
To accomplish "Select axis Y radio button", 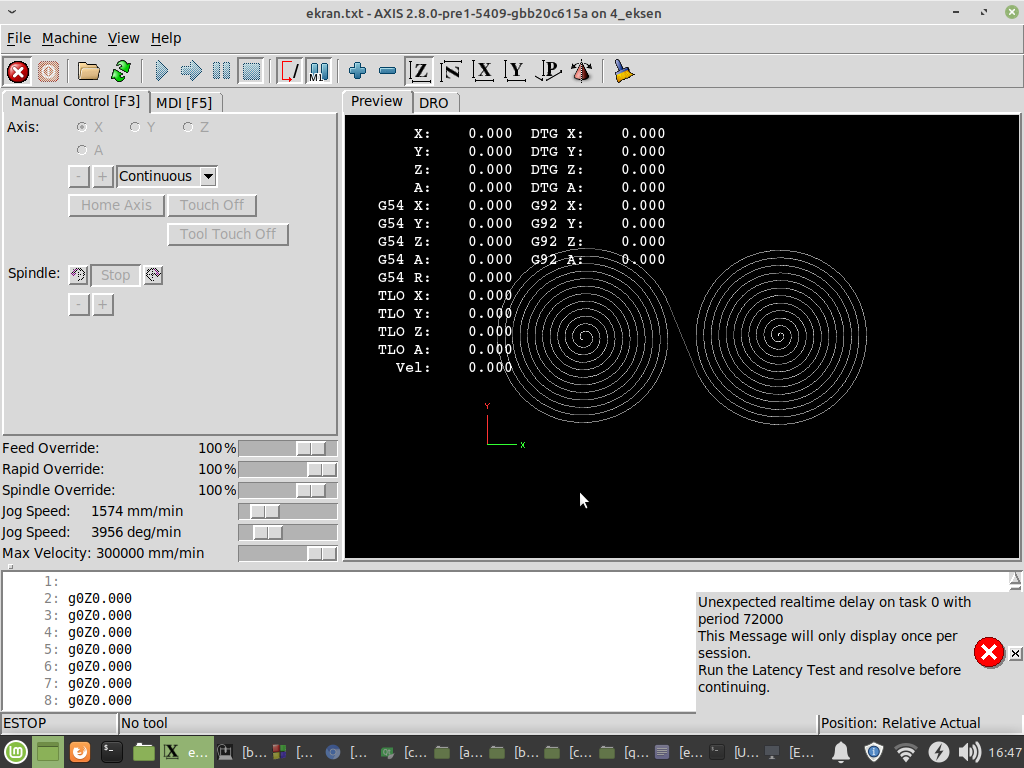I will [135, 127].
